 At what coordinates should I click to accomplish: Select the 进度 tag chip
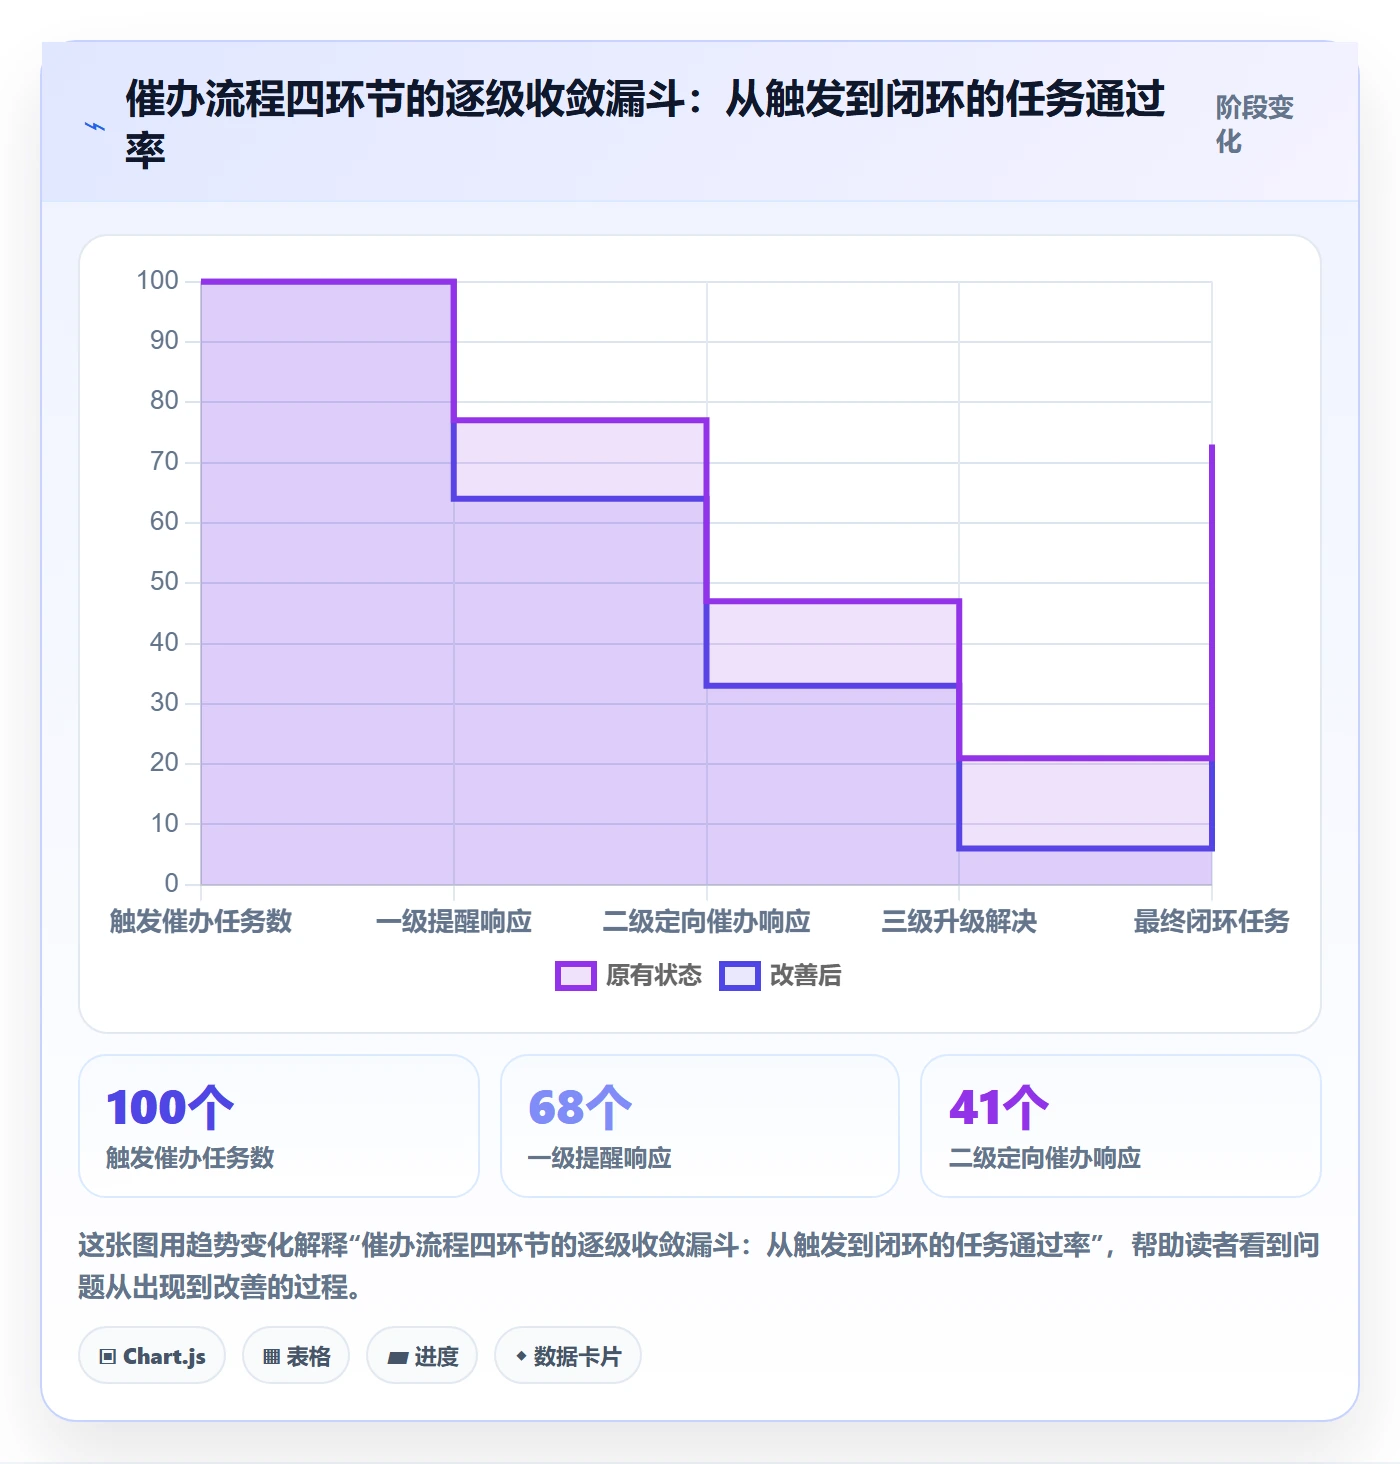[422, 1356]
